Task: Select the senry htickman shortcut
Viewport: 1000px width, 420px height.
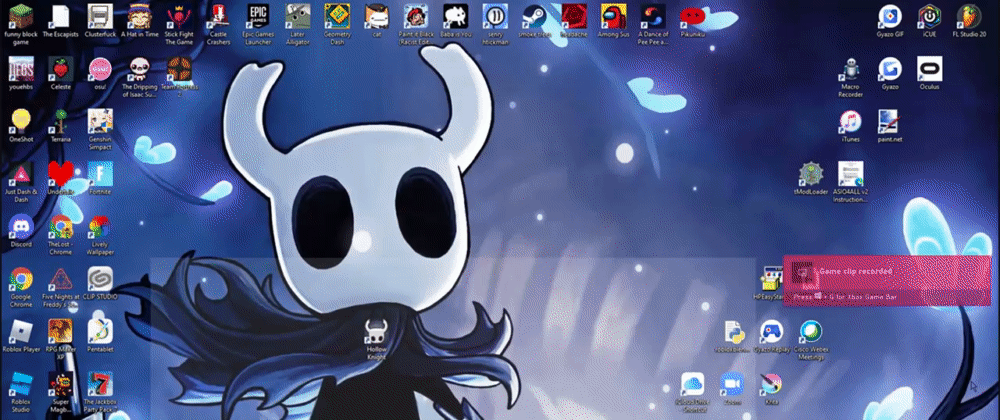Action: (496, 24)
